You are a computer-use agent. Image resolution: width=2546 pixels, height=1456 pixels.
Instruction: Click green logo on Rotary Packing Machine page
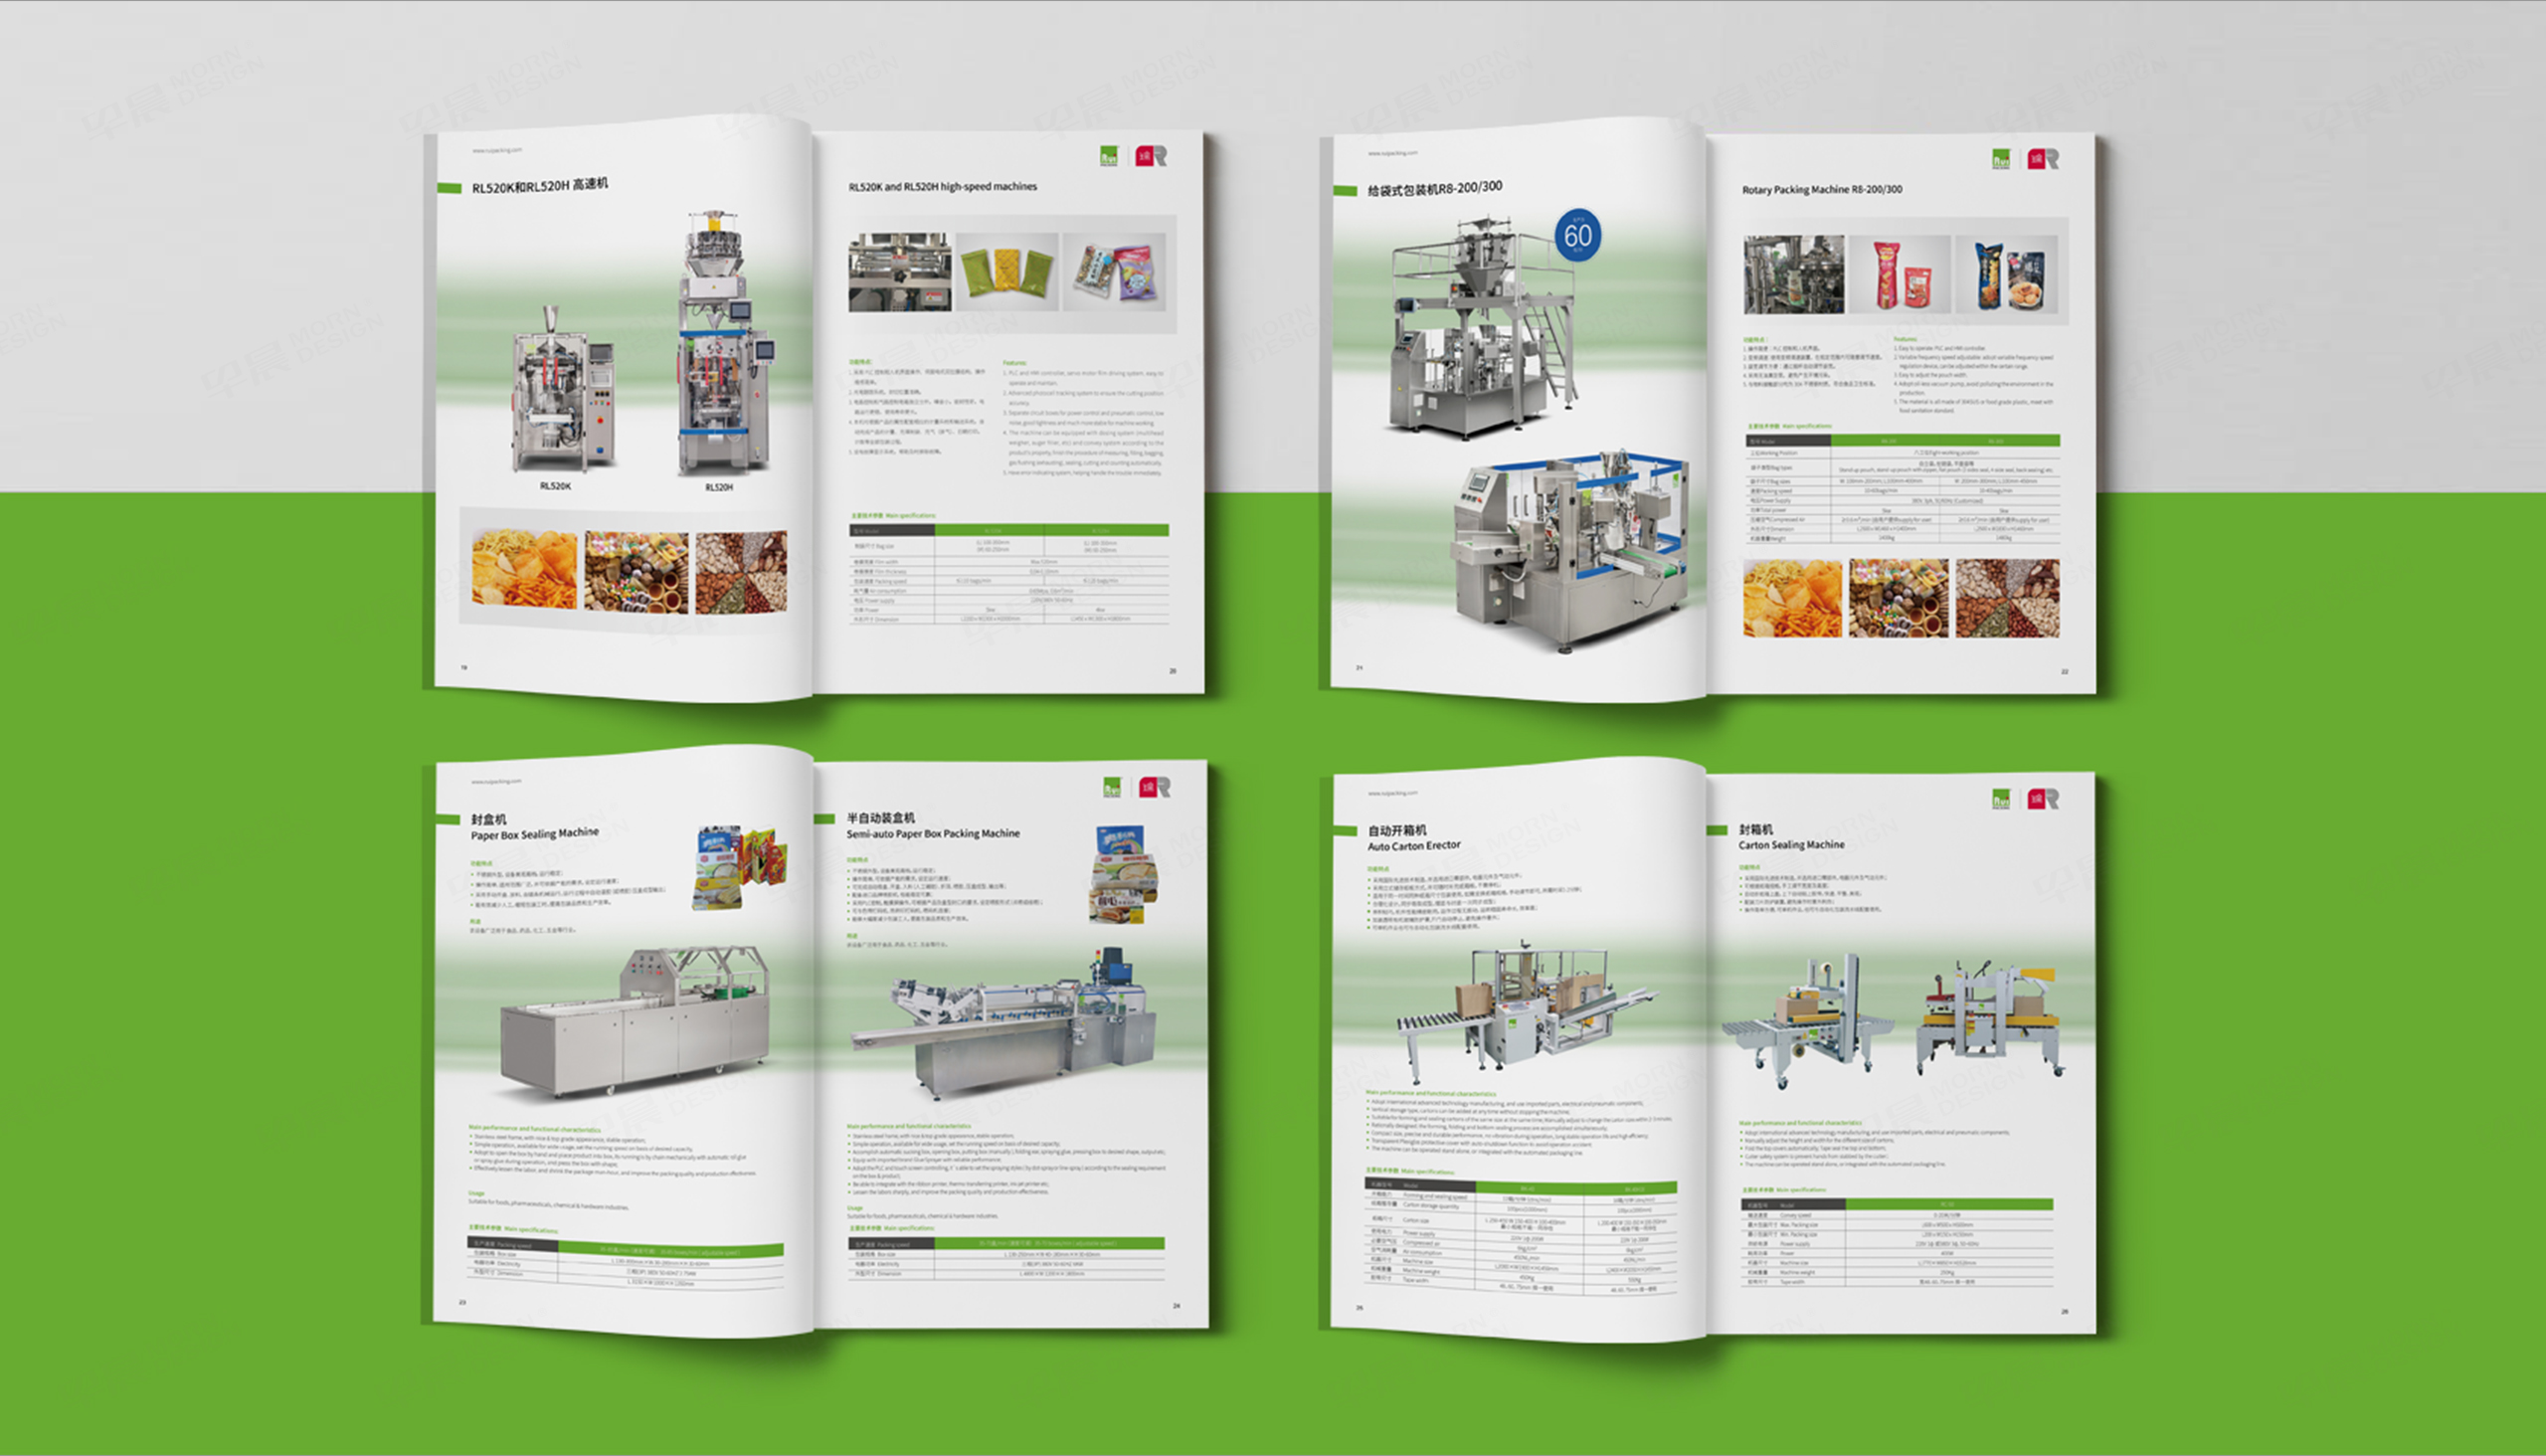point(2001,159)
